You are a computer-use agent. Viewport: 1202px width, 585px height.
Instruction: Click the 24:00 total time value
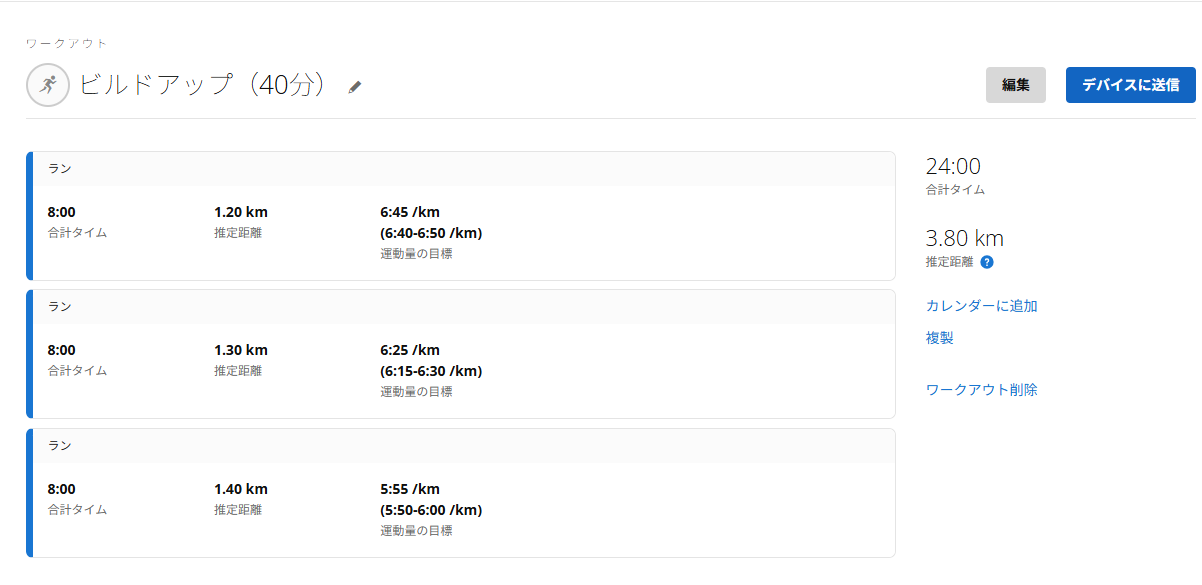tap(953, 167)
